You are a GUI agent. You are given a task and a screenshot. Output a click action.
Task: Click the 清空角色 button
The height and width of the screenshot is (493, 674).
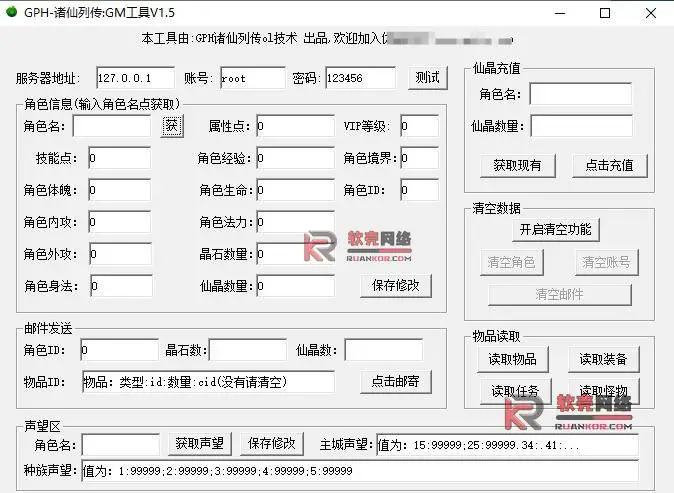(x=512, y=262)
